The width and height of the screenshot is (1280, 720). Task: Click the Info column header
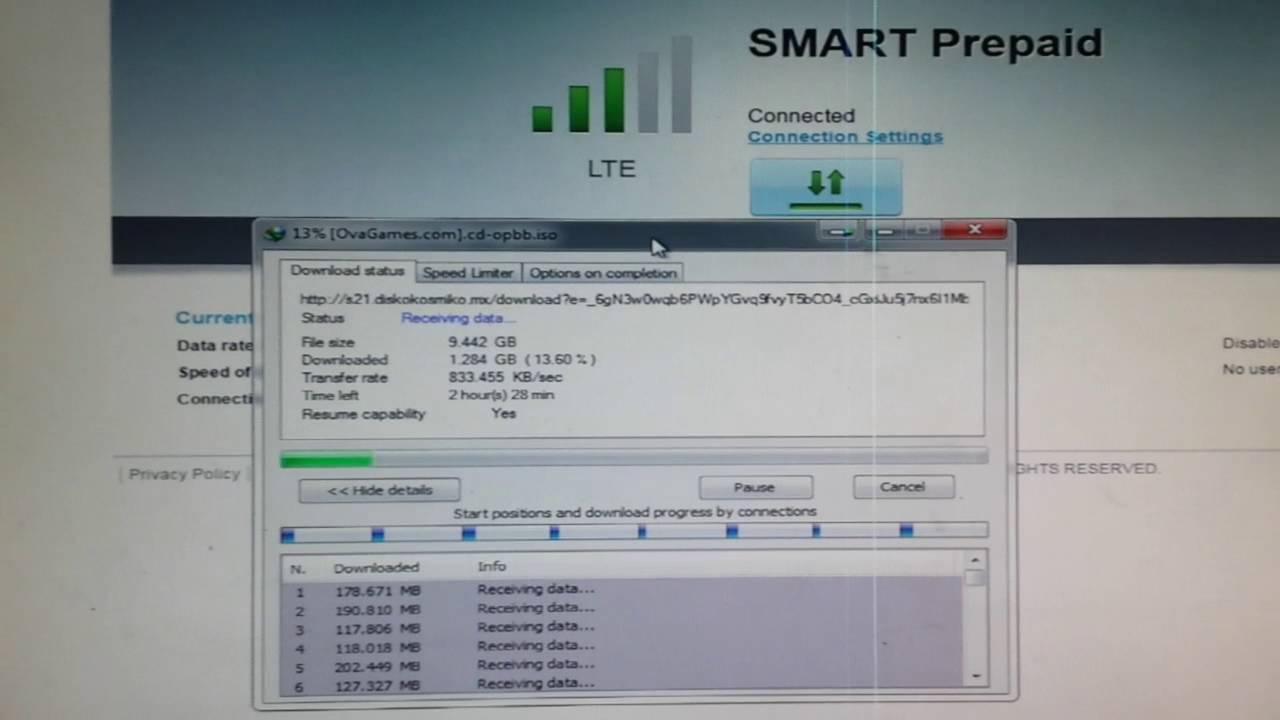click(492, 566)
